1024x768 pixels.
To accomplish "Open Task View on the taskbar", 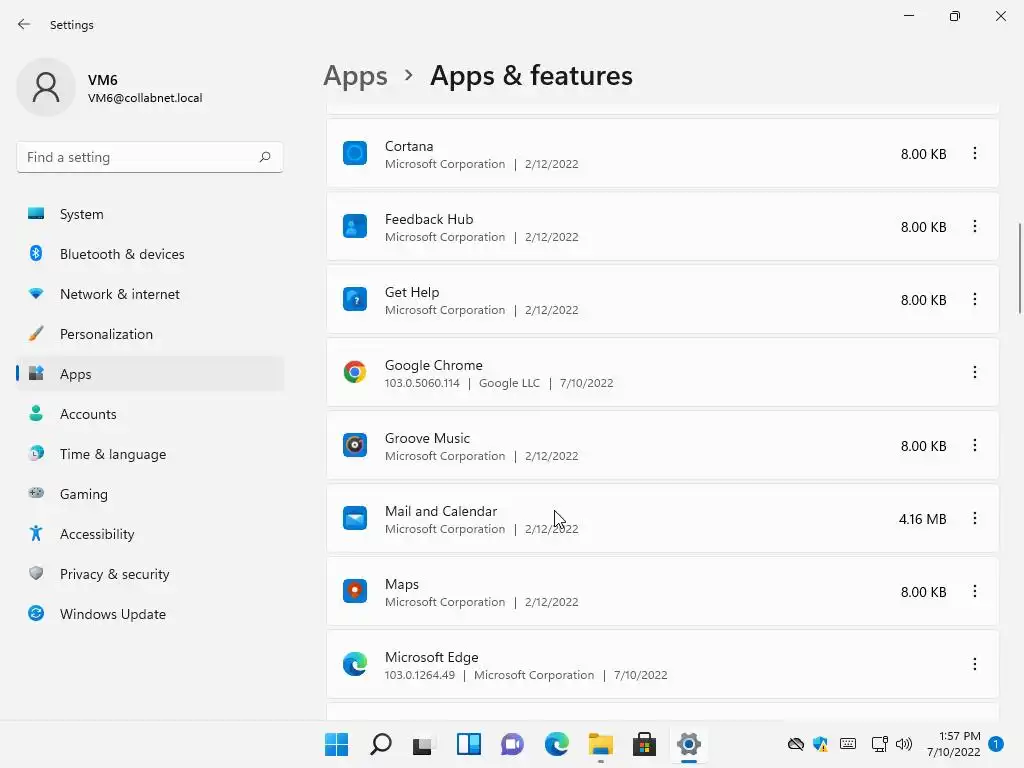I will (423, 744).
